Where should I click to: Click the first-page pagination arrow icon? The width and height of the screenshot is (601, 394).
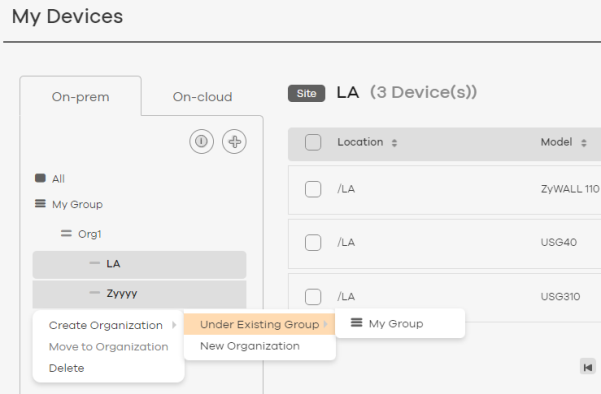coord(588,367)
